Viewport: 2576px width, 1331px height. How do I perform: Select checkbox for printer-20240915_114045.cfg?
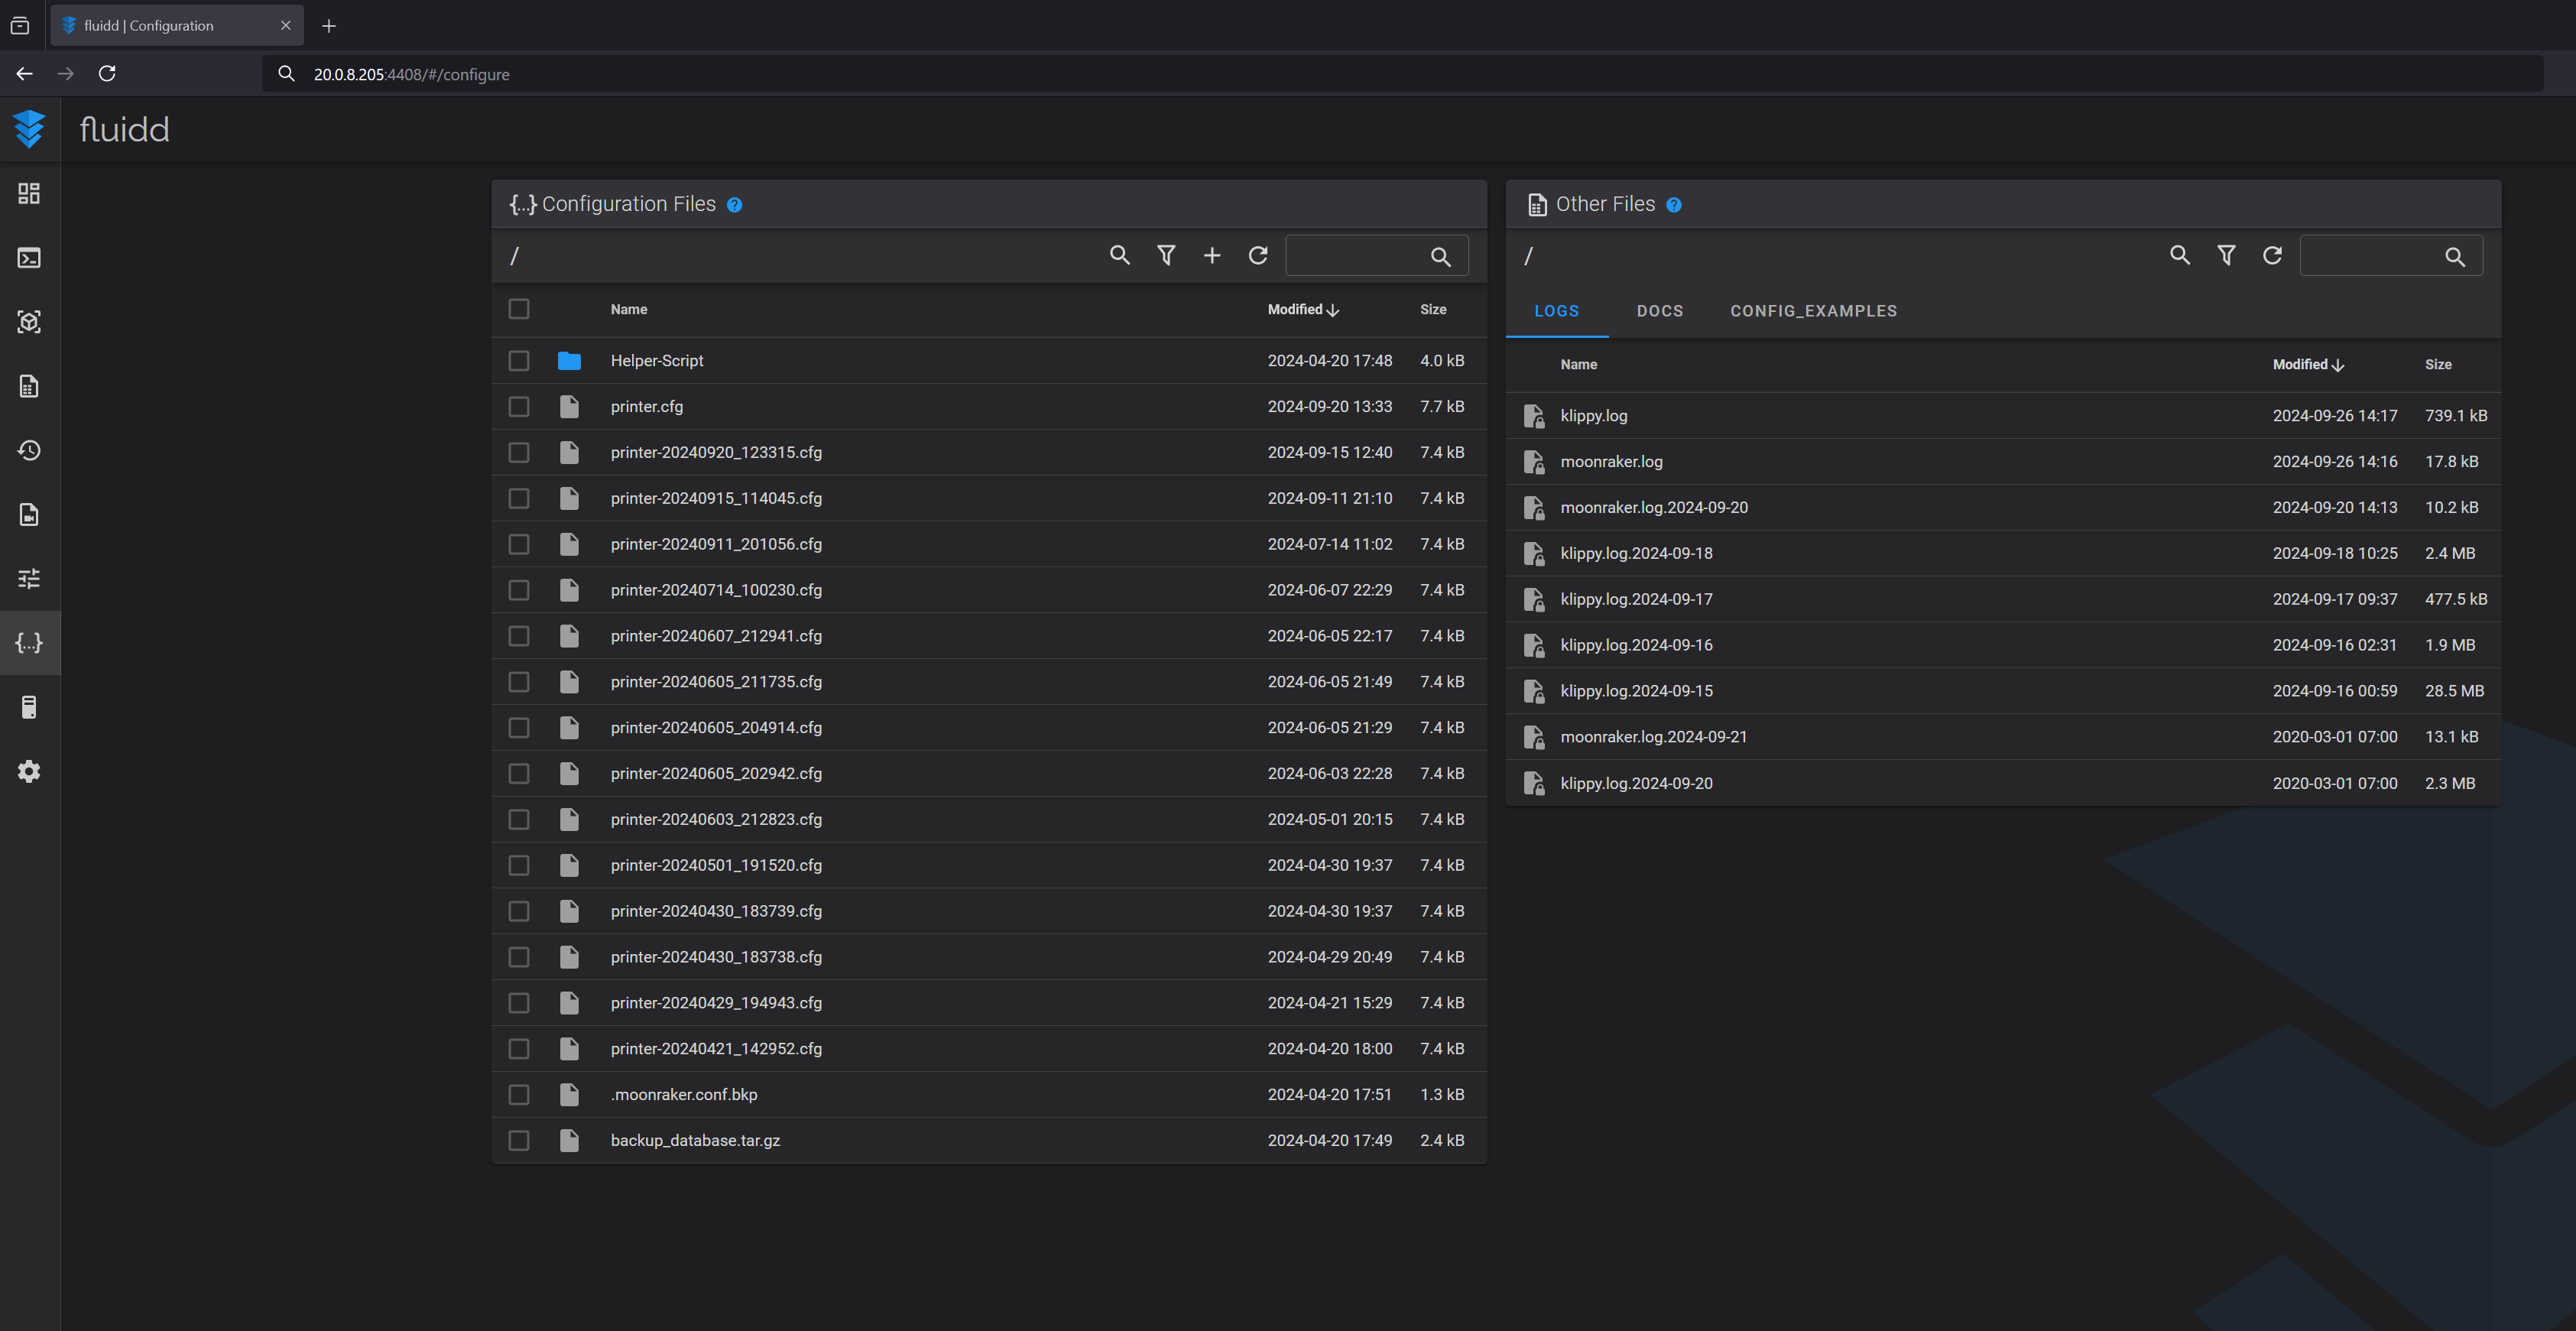click(519, 498)
